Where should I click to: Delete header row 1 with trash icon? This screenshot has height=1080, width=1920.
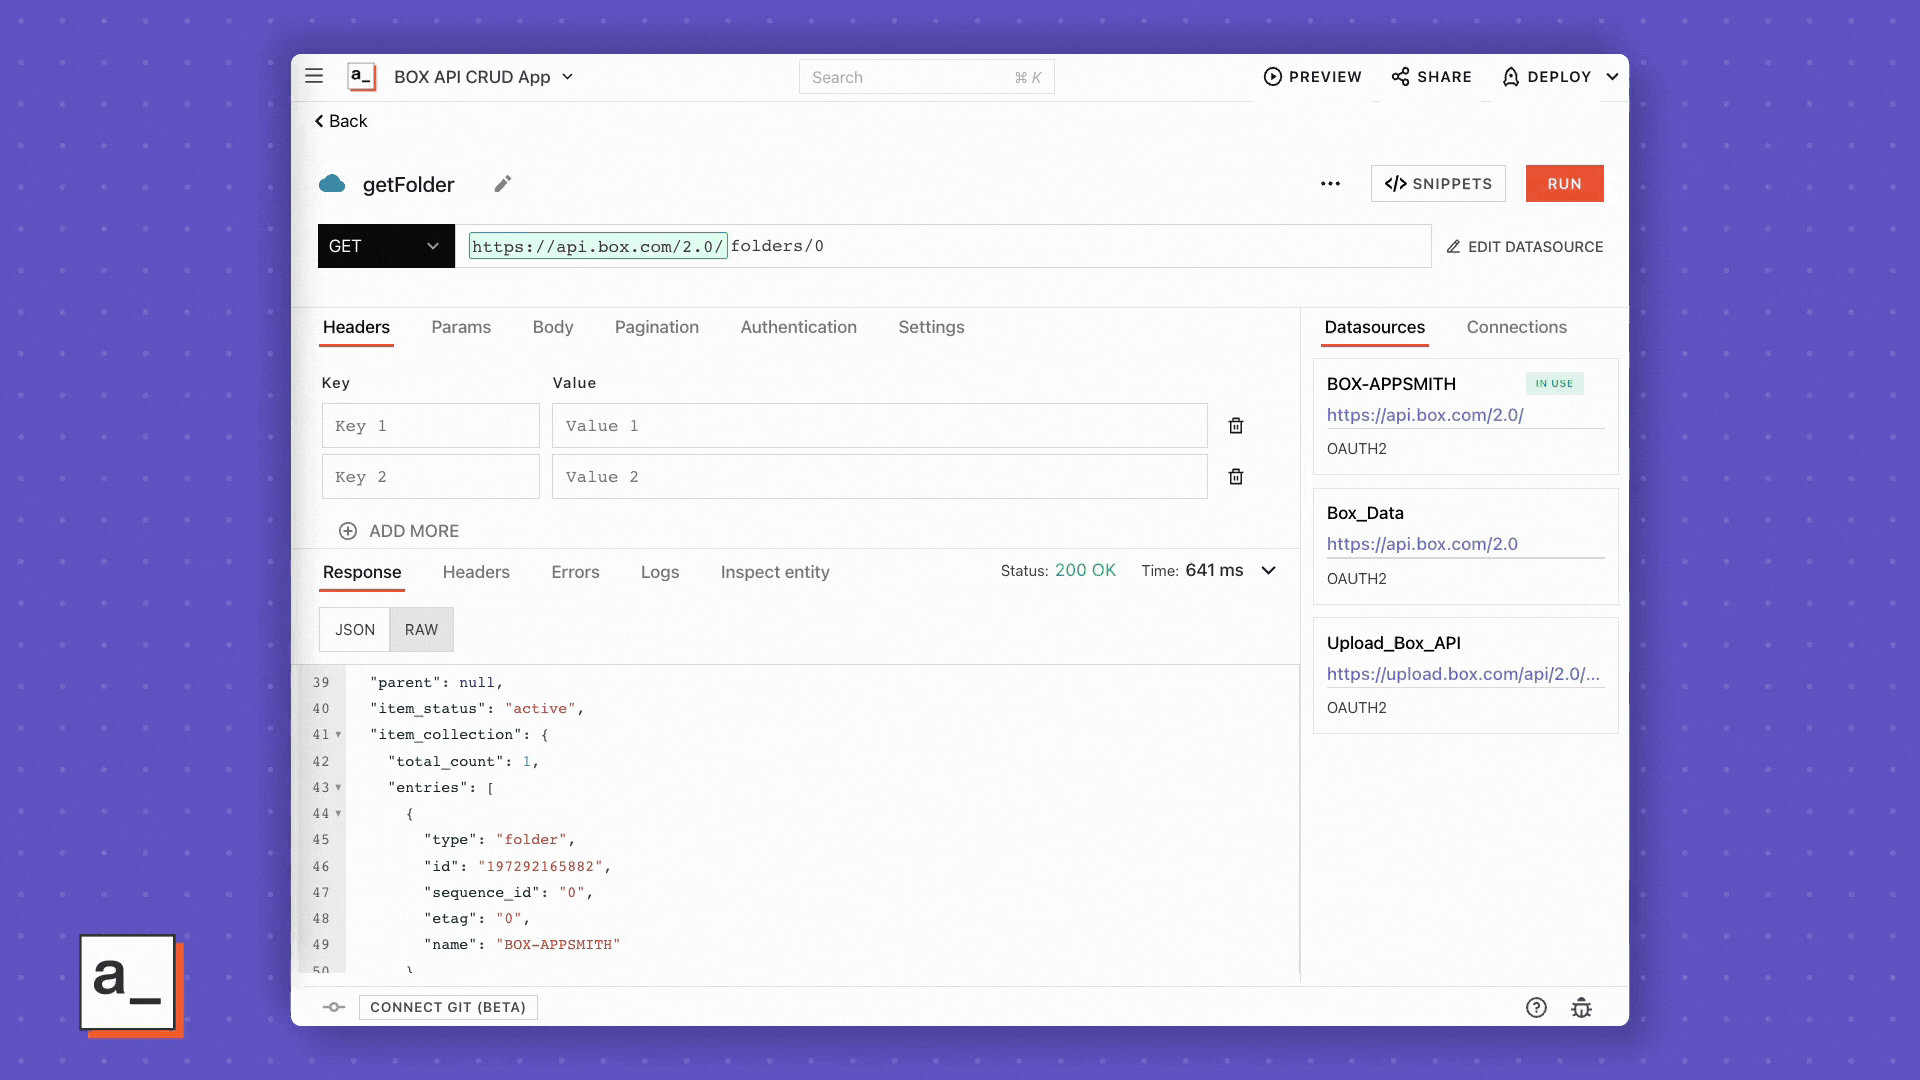click(1236, 426)
